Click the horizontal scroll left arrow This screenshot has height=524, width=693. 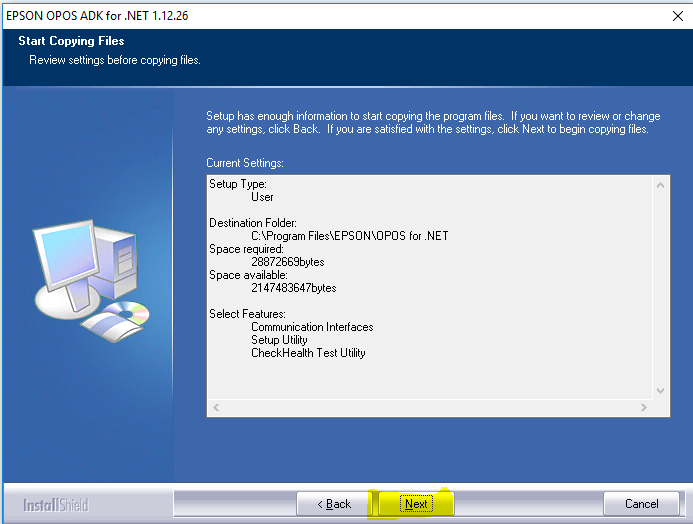click(x=216, y=407)
